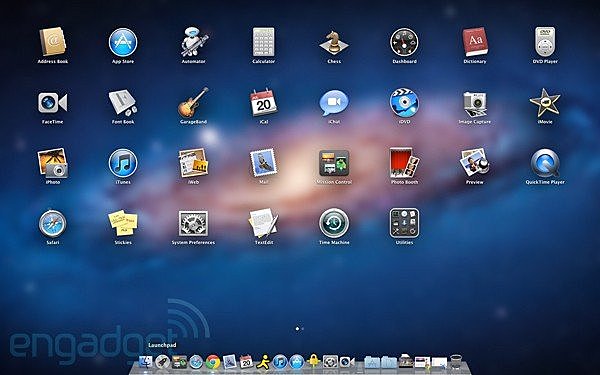Launch the Dictionary app
Image resolution: width=600 pixels, height=375 pixels.
click(x=475, y=42)
